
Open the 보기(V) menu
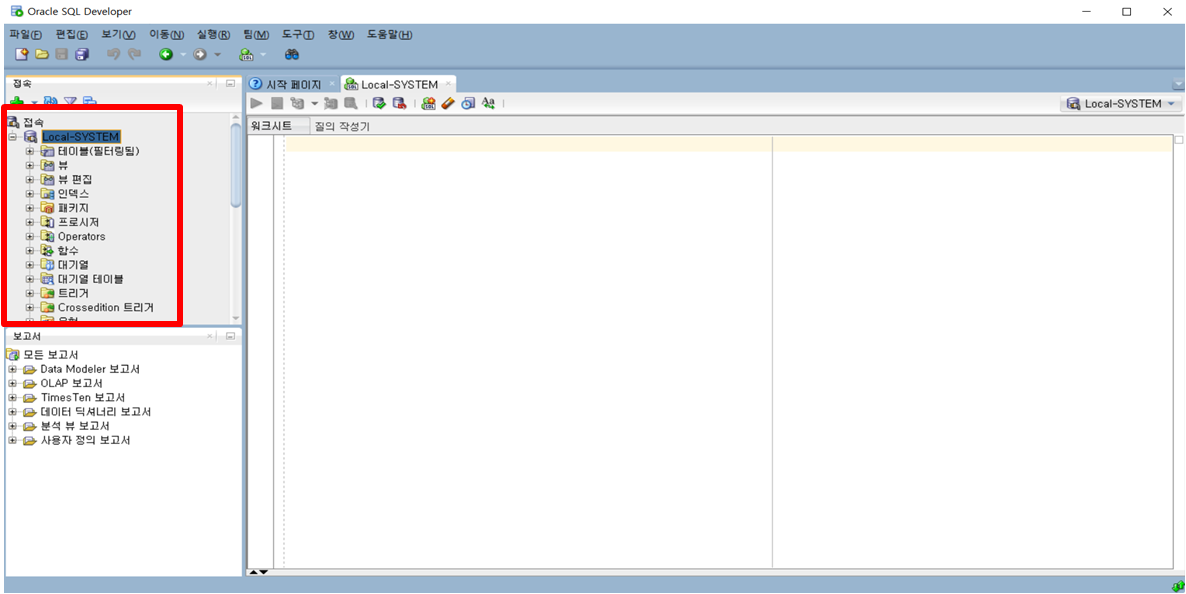click(x=119, y=35)
